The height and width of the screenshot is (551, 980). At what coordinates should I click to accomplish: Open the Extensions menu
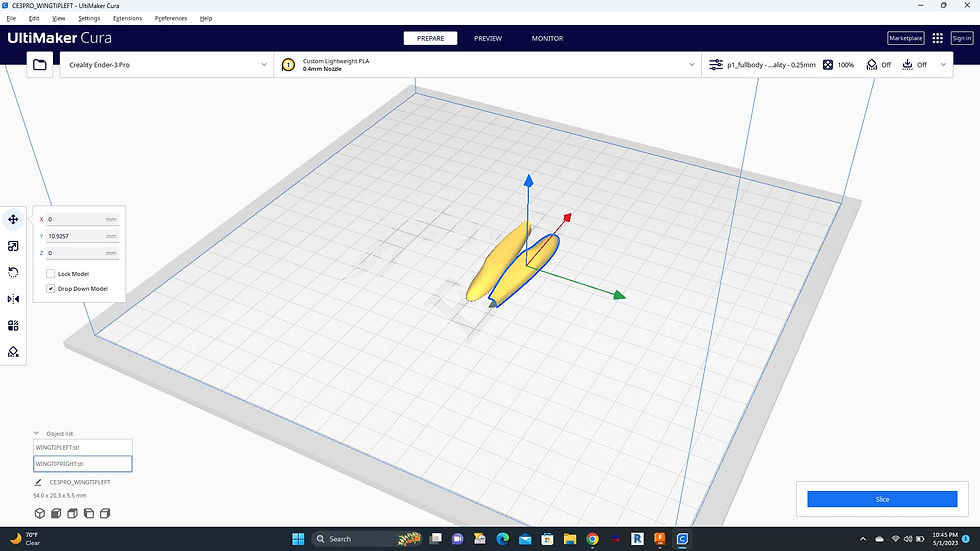tap(128, 18)
